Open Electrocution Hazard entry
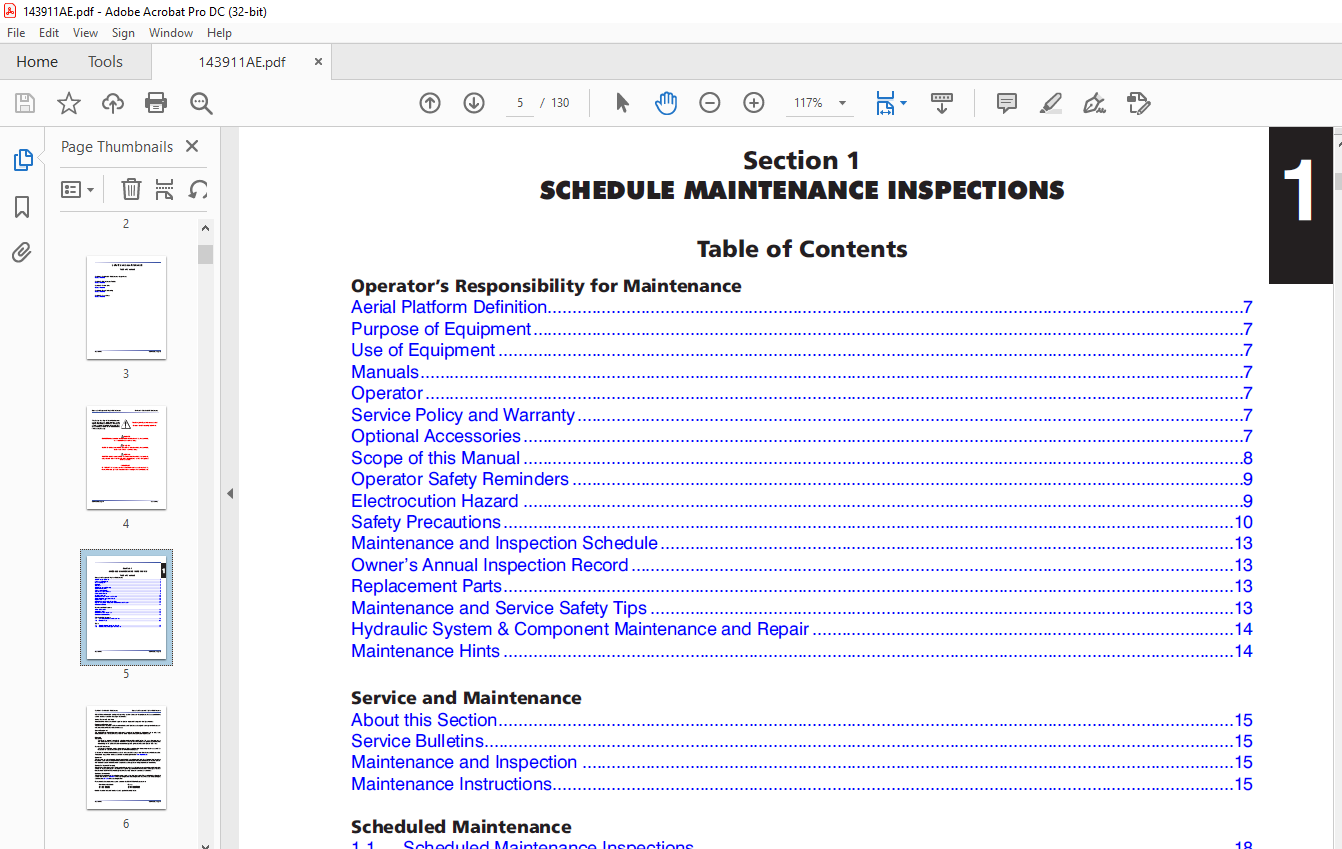 [435, 501]
